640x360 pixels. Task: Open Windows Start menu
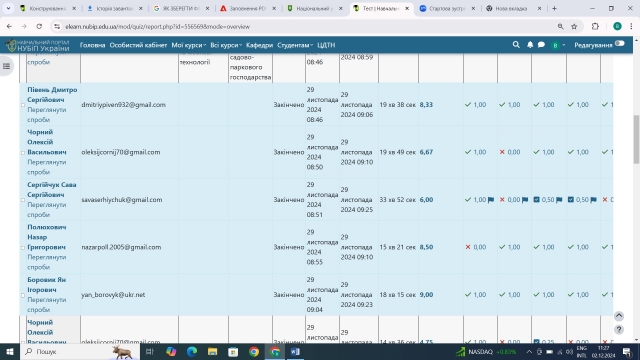click(9, 351)
